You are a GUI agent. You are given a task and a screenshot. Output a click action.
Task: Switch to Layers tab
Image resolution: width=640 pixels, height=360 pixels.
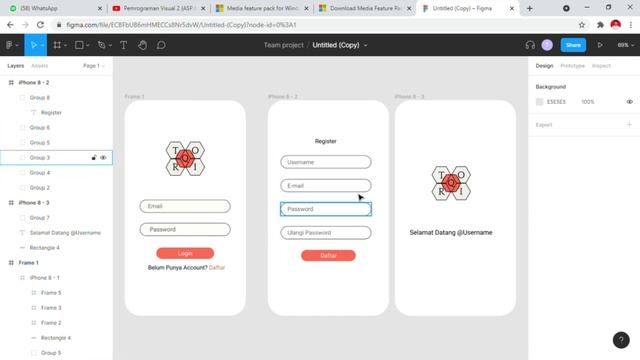click(x=16, y=66)
